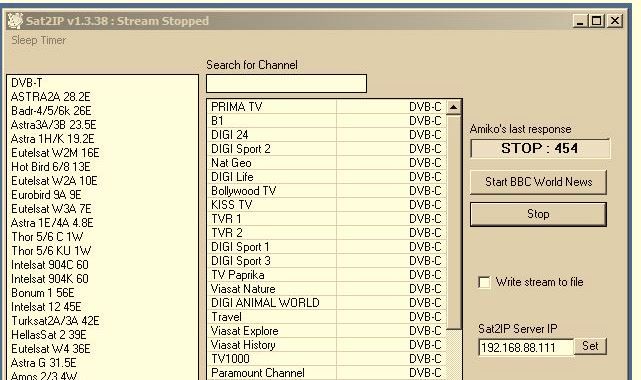The height and width of the screenshot is (380, 641).
Task: Select TVR 2 channel
Action: tap(327, 233)
